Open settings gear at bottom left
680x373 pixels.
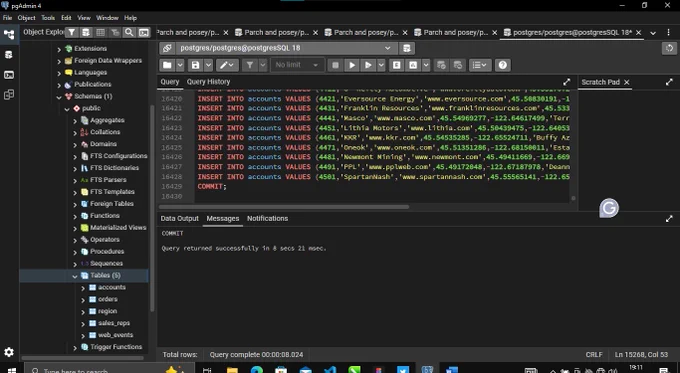(x=9, y=352)
